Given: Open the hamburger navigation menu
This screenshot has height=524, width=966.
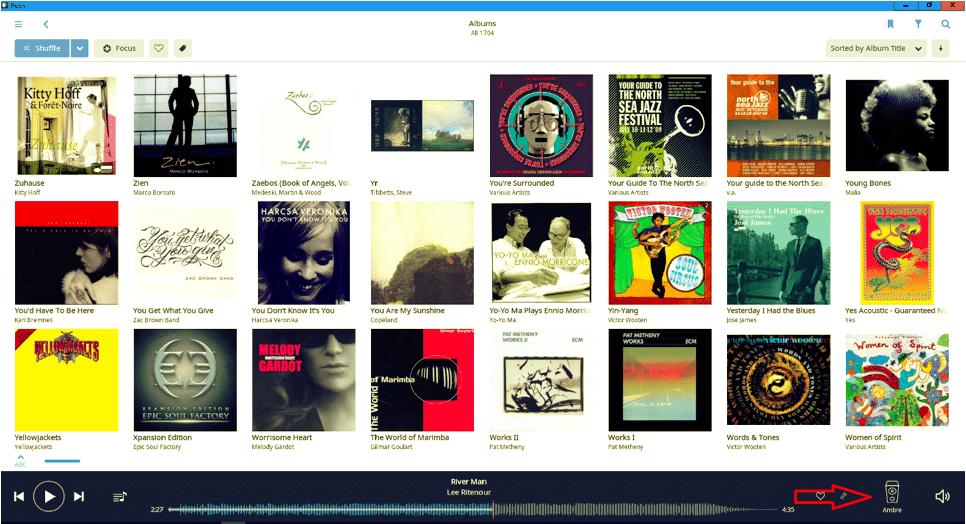Looking at the screenshot, I should pos(18,24).
